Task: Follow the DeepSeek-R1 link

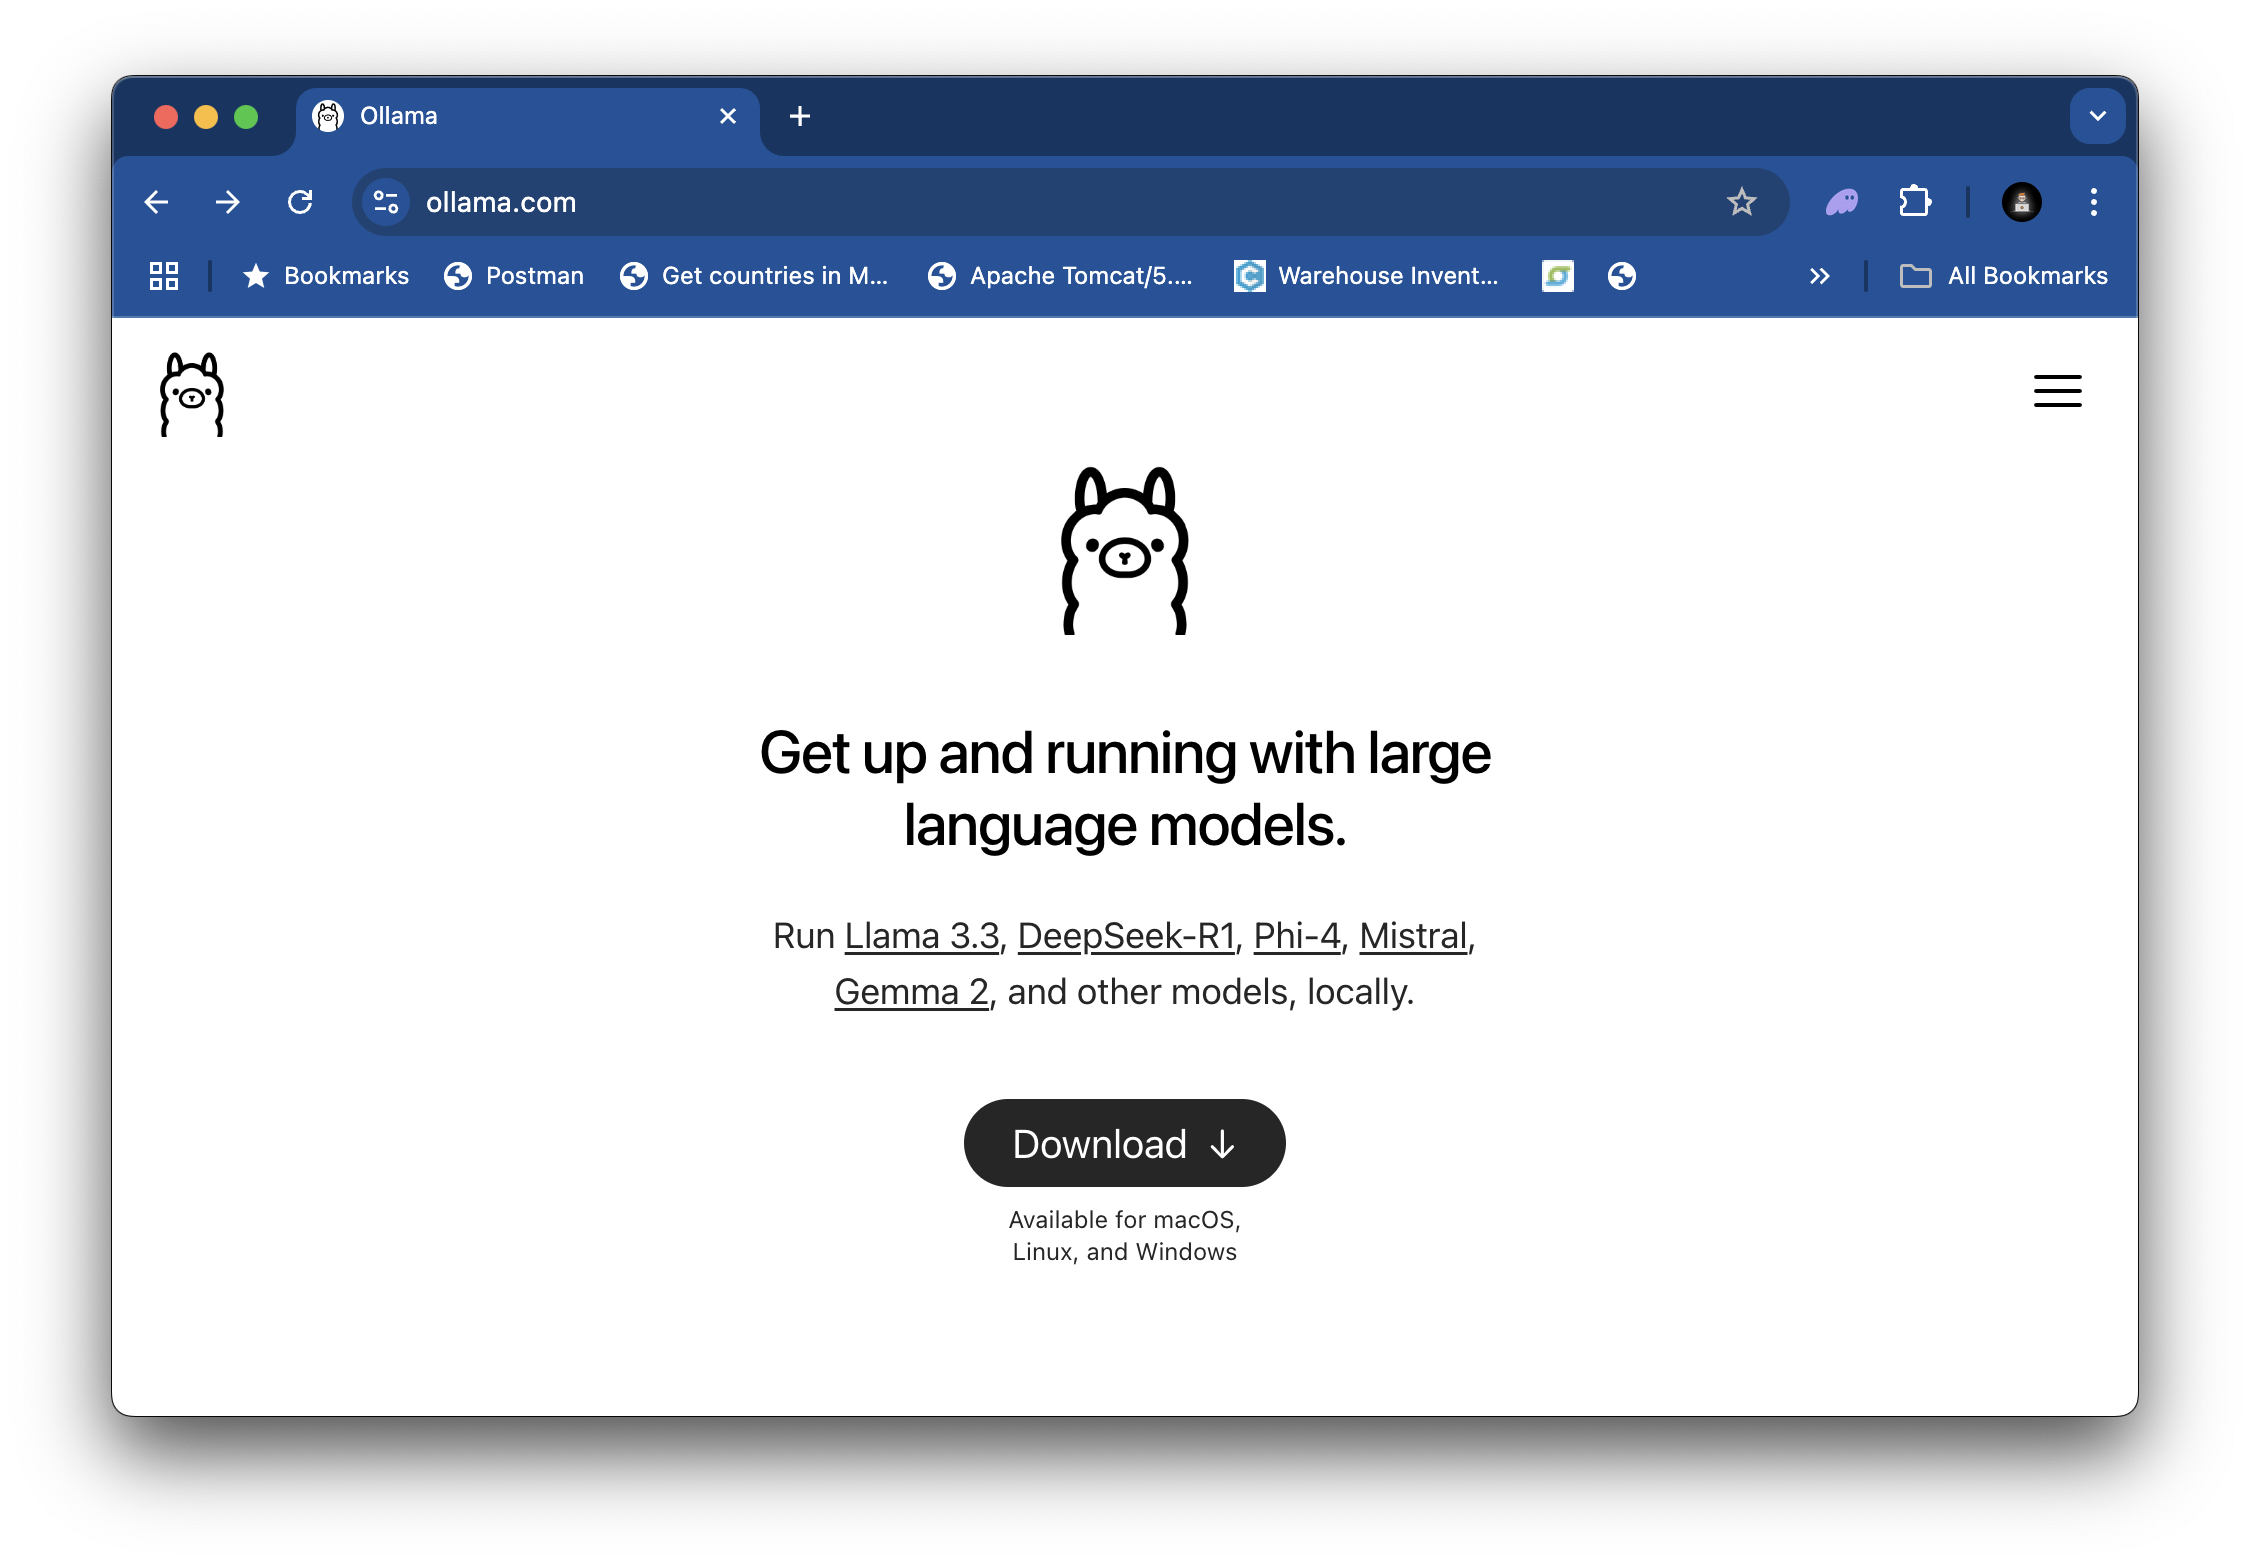Action: pyautogui.click(x=1126, y=937)
